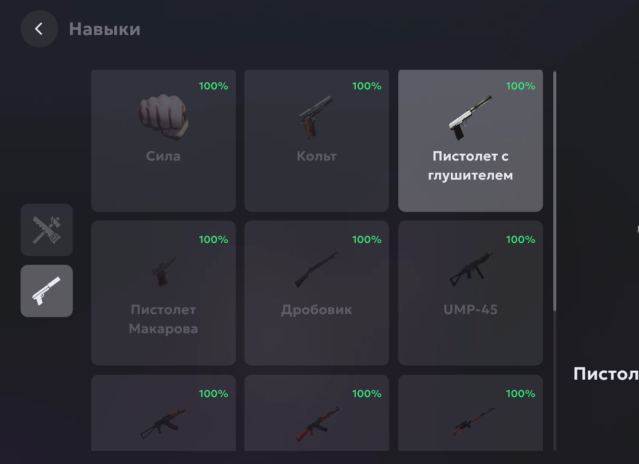This screenshot has height=464, width=639.
Task: Choose the Кольт pistol icon
Action: (316, 117)
